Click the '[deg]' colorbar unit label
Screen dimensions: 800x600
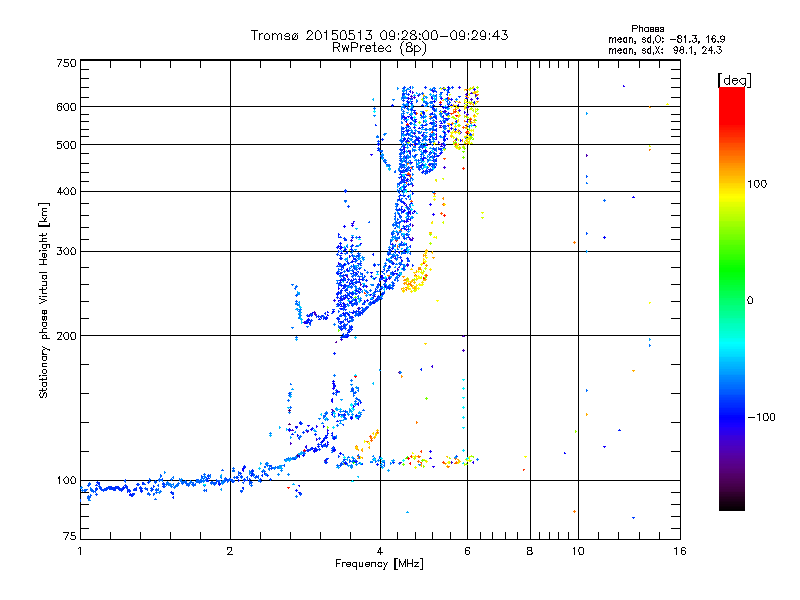734,80
